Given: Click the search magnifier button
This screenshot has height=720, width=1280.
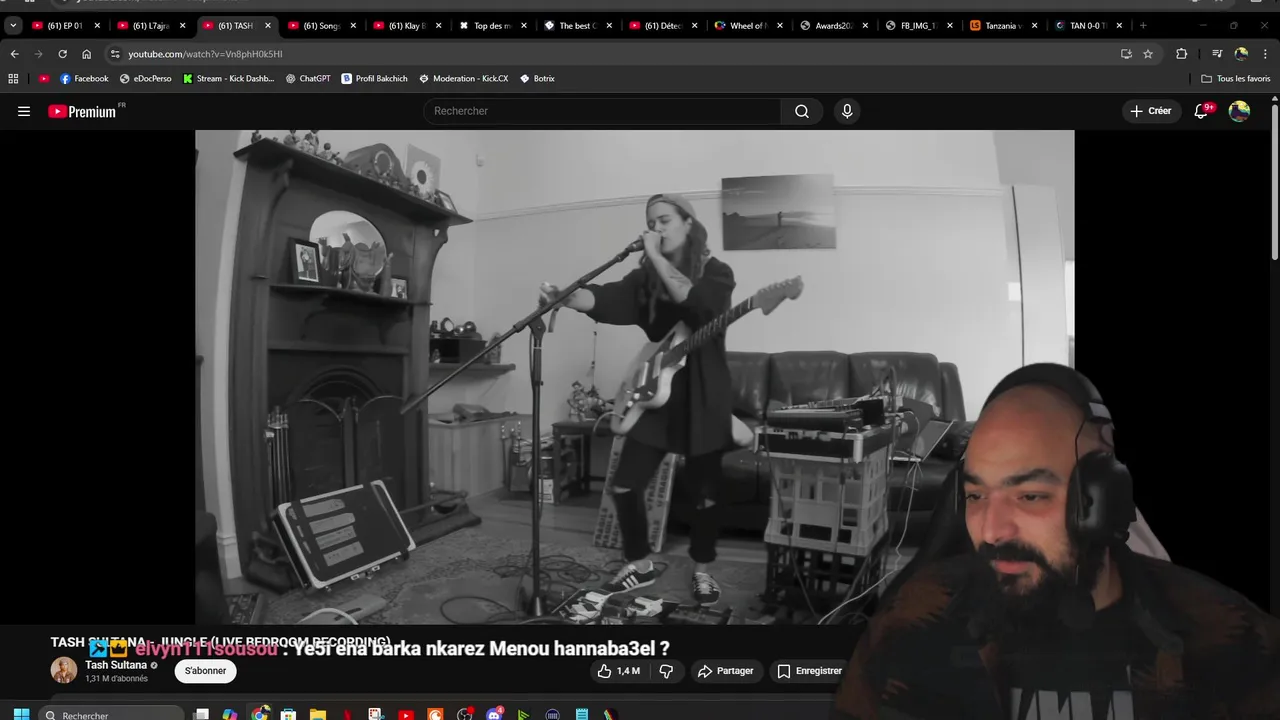Looking at the screenshot, I should coord(801,111).
